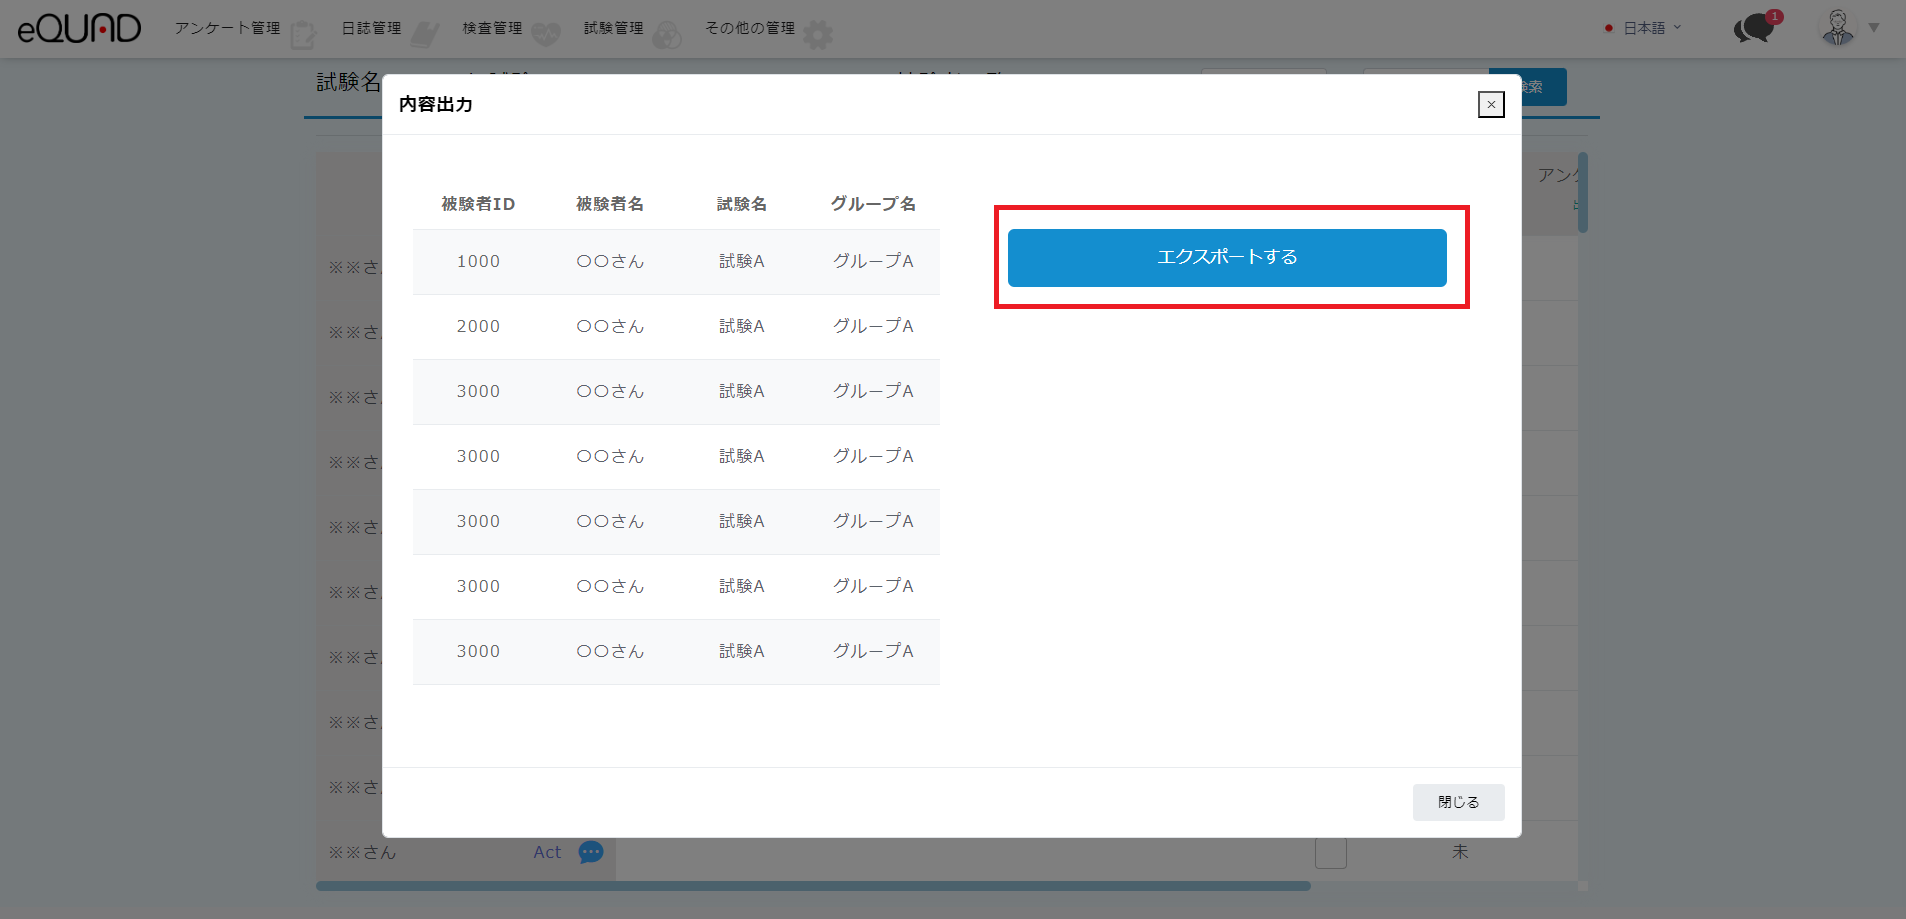This screenshot has width=1906, height=919.
Task: Expand the 日本語 language dropdown
Action: [1645, 28]
